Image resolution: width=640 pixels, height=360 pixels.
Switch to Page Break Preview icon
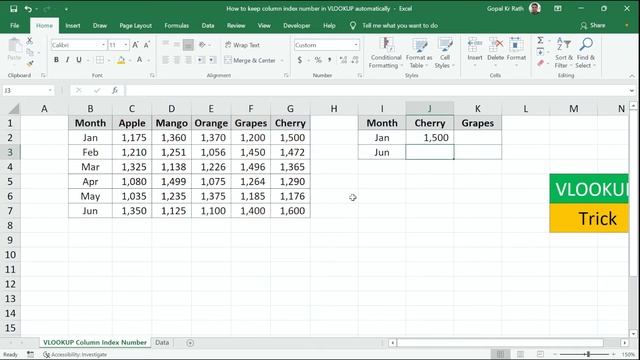point(540,354)
